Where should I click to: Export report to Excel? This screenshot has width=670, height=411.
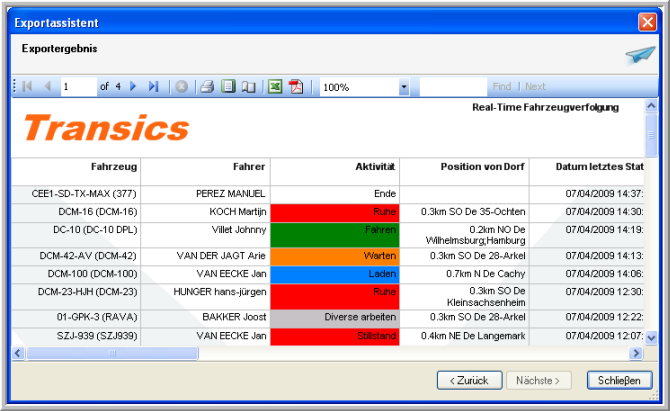coord(275,87)
